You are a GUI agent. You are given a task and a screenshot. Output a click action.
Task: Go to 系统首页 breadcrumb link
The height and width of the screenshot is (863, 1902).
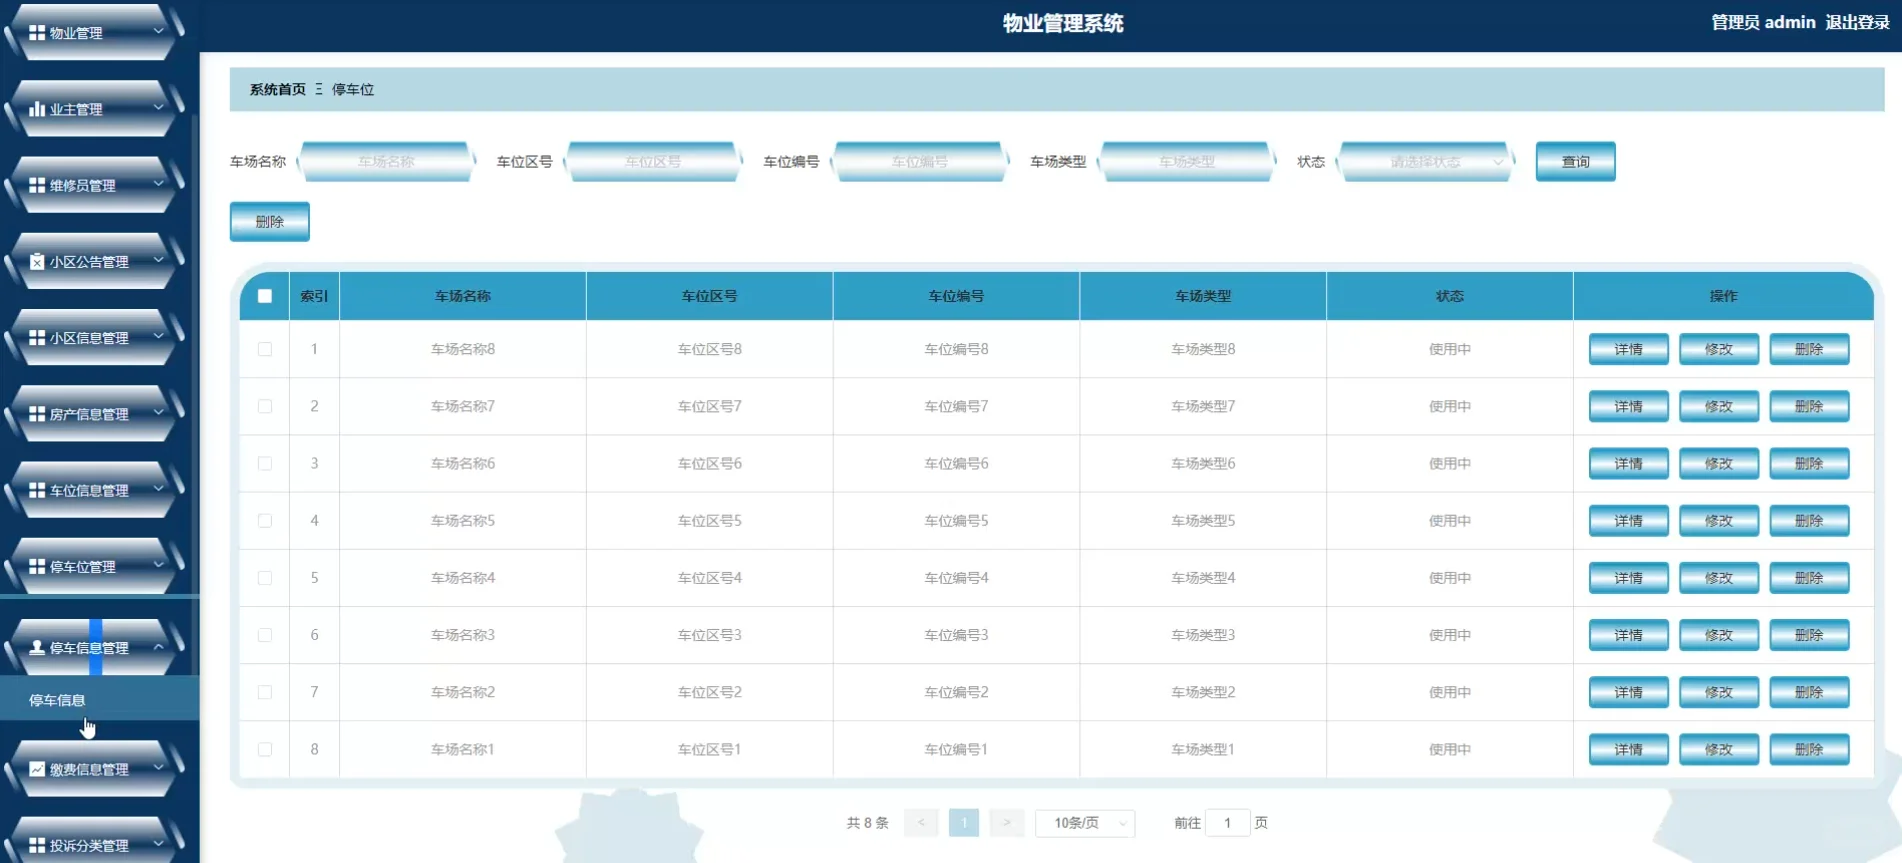[x=278, y=89]
